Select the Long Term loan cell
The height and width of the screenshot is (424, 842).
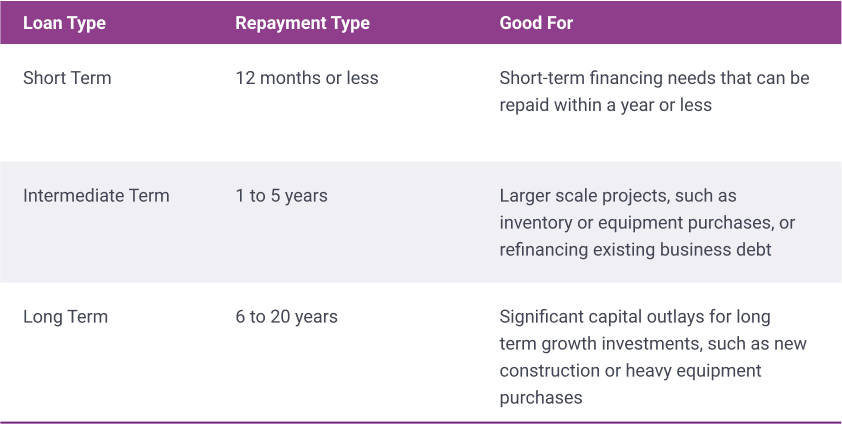click(x=66, y=317)
